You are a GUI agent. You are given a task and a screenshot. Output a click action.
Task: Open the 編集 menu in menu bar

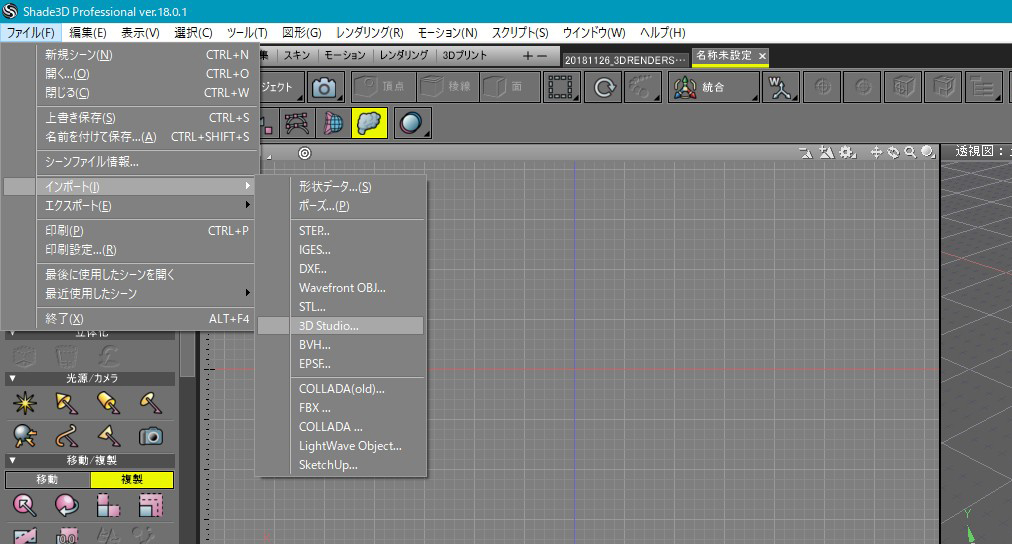pos(88,32)
